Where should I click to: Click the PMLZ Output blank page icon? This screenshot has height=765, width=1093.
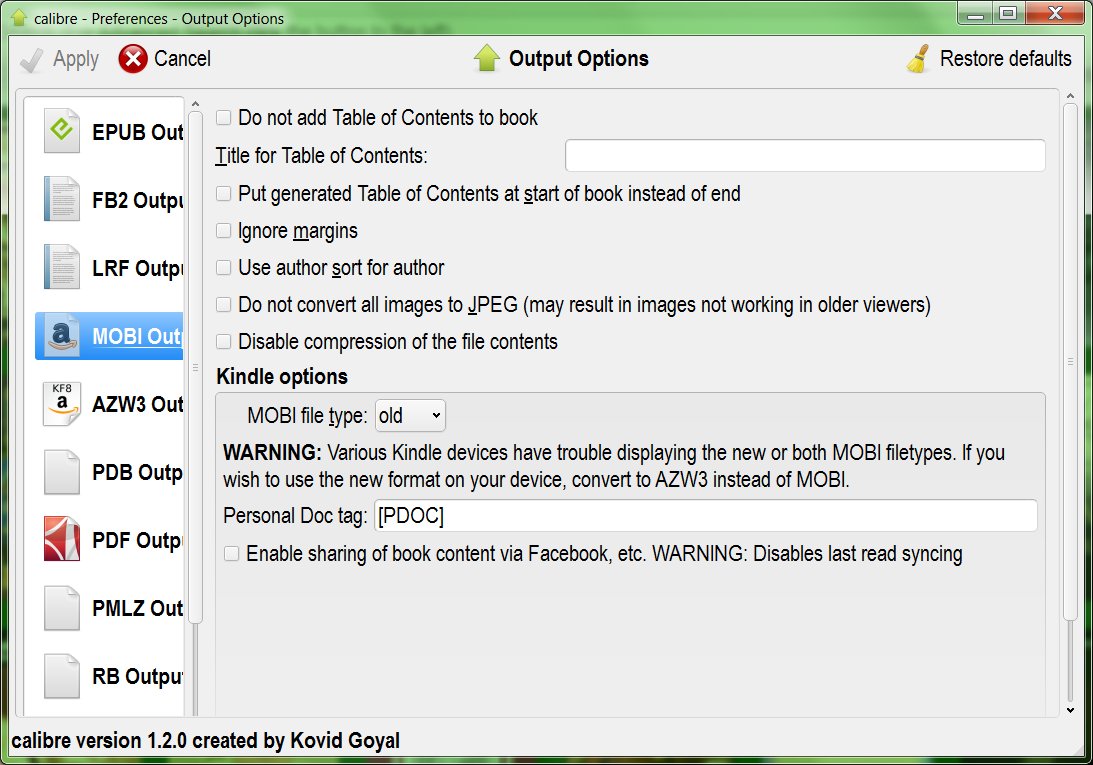[x=61, y=607]
